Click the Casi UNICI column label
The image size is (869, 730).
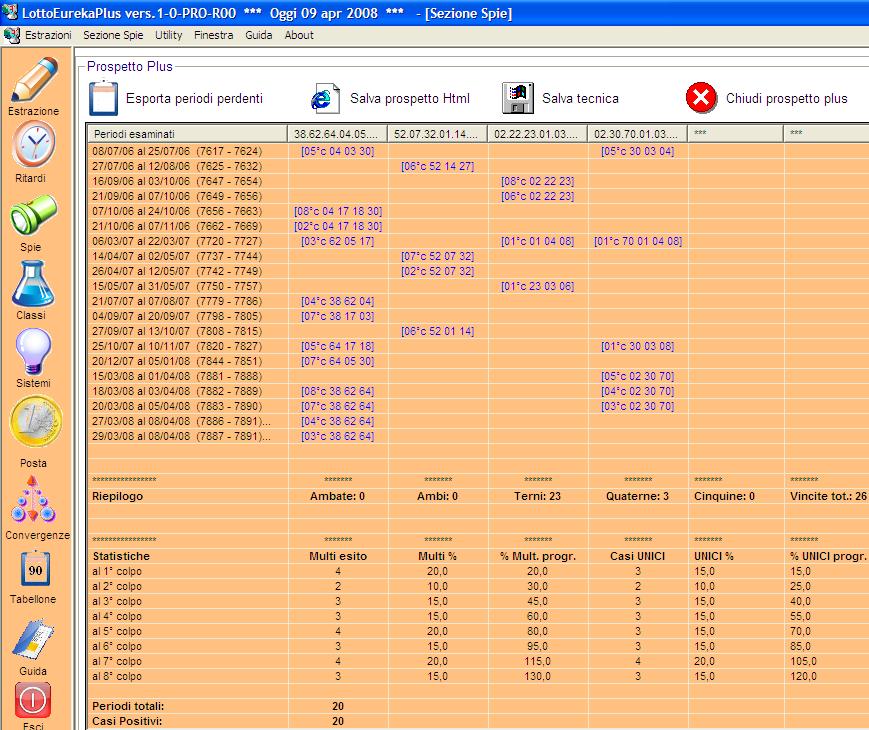click(x=637, y=556)
